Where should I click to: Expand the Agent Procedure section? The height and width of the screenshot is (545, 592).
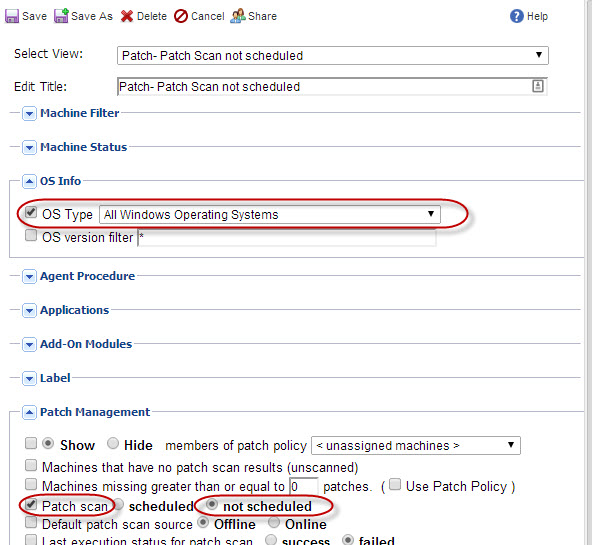[x=29, y=276]
